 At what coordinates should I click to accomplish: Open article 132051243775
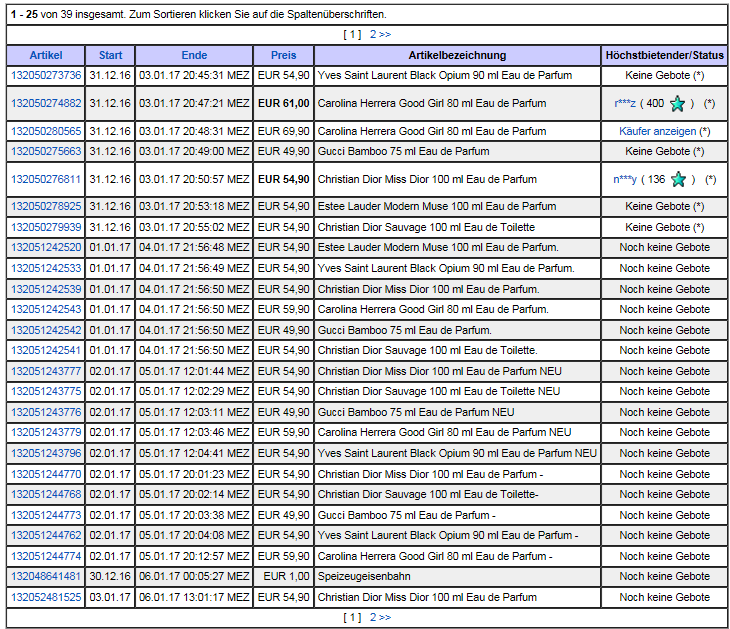pos(46,391)
